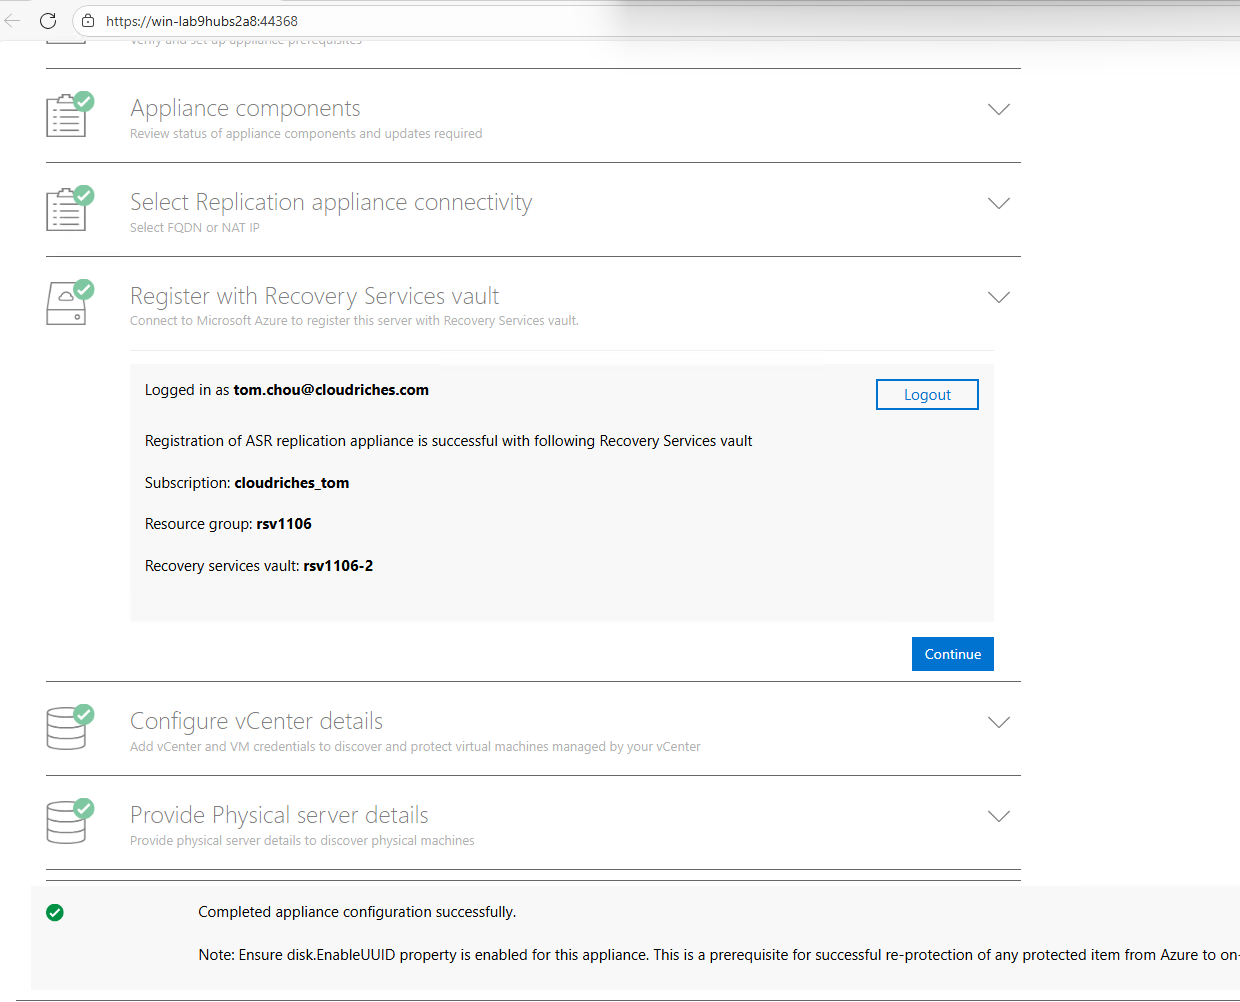Click the Continue button
The height and width of the screenshot is (1002, 1240).
952,653
